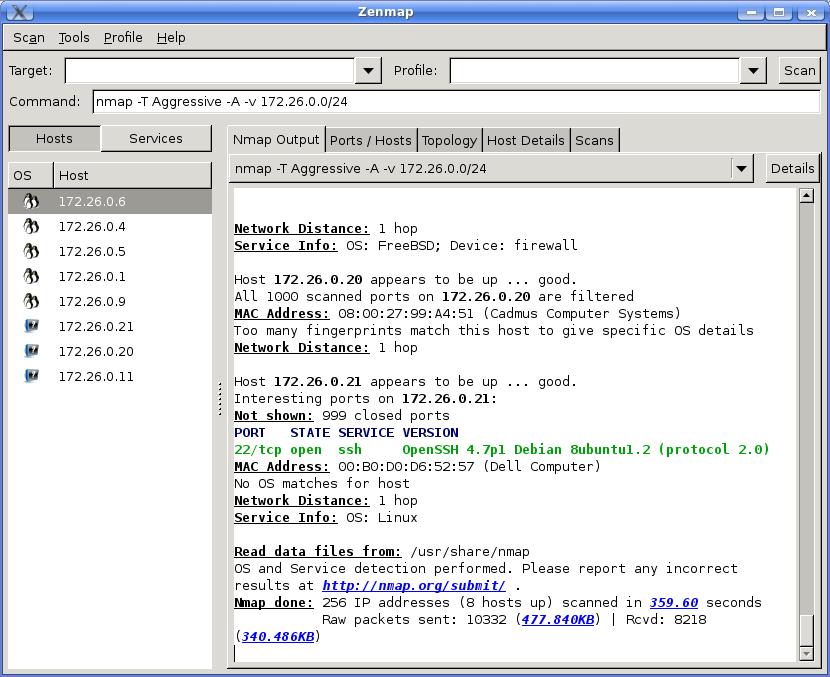Select the Hosts view toggle button
The image size is (830, 677).
coord(54,139)
